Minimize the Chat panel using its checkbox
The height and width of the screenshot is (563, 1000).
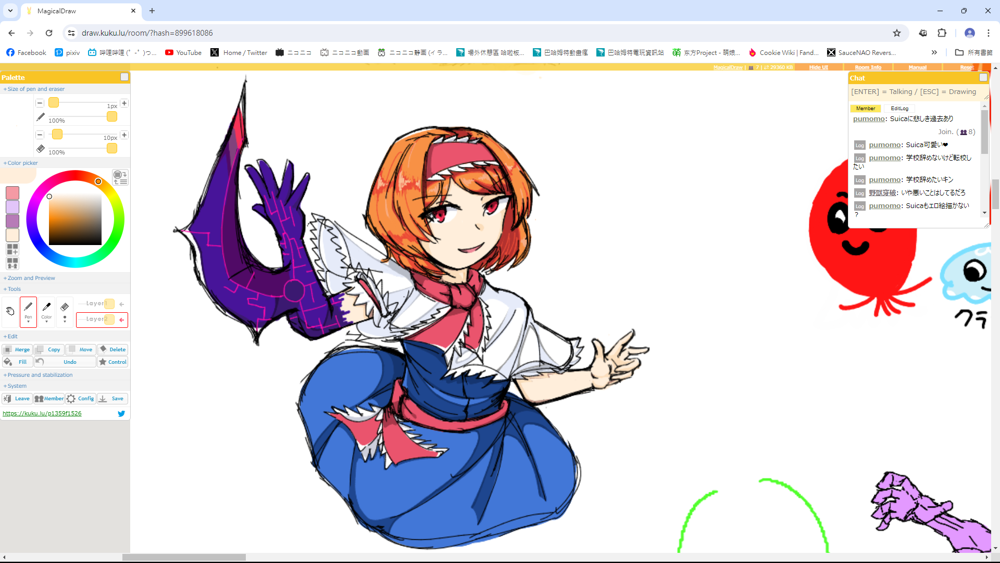pos(983,77)
